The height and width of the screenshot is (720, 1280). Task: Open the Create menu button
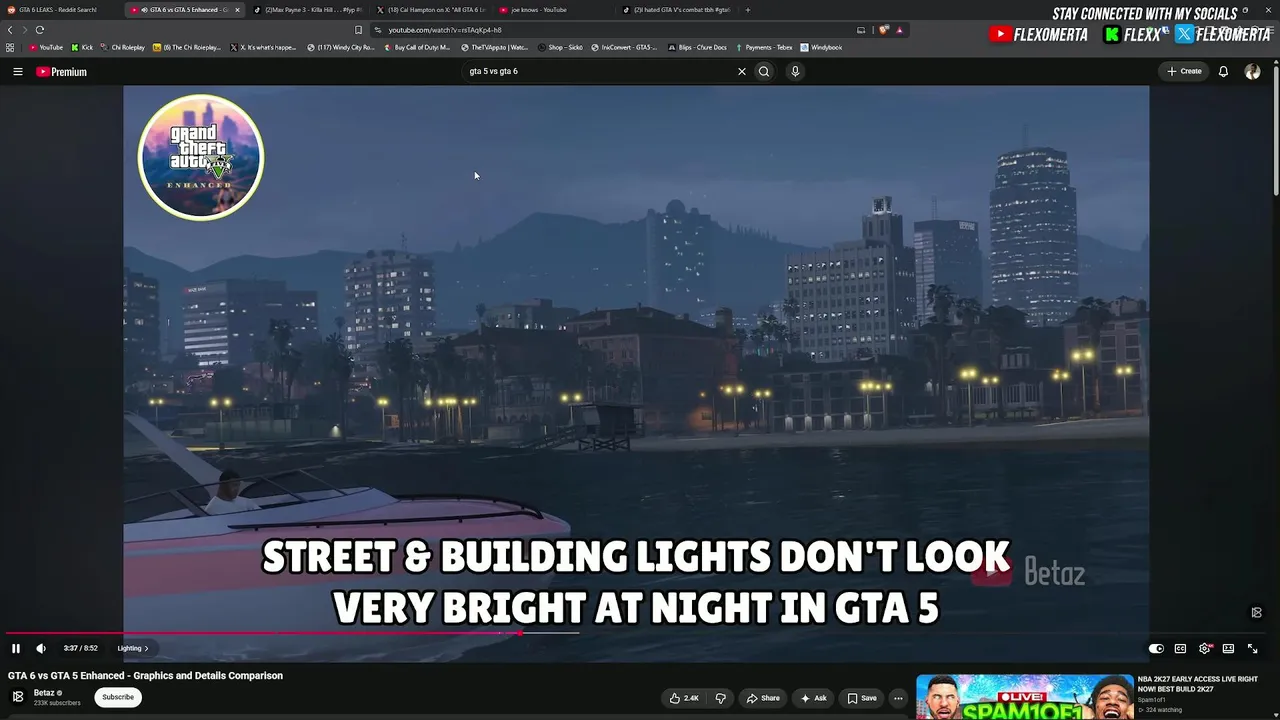(x=1184, y=71)
